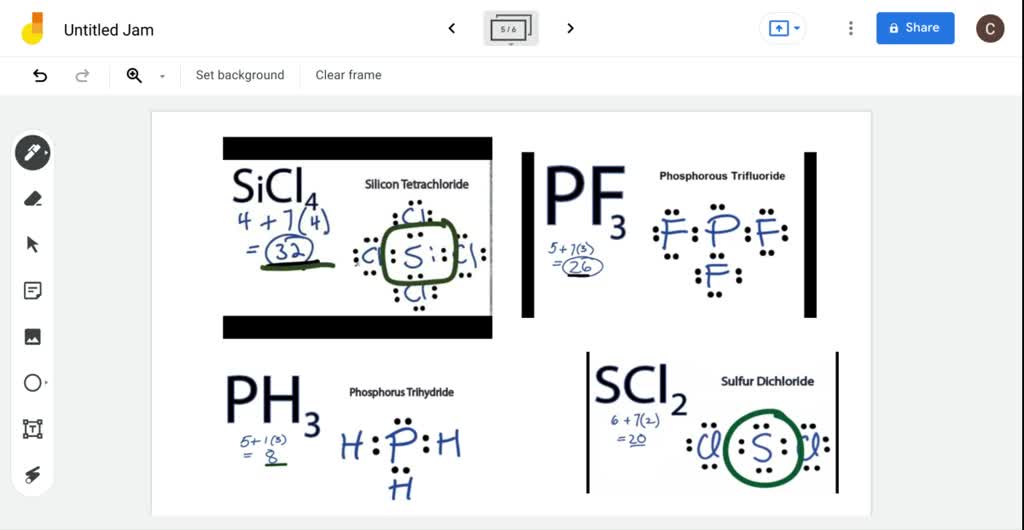Expand the frame bar thumbnail 5/6
Viewport: 1024px width, 530px height.
click(511, 29)
